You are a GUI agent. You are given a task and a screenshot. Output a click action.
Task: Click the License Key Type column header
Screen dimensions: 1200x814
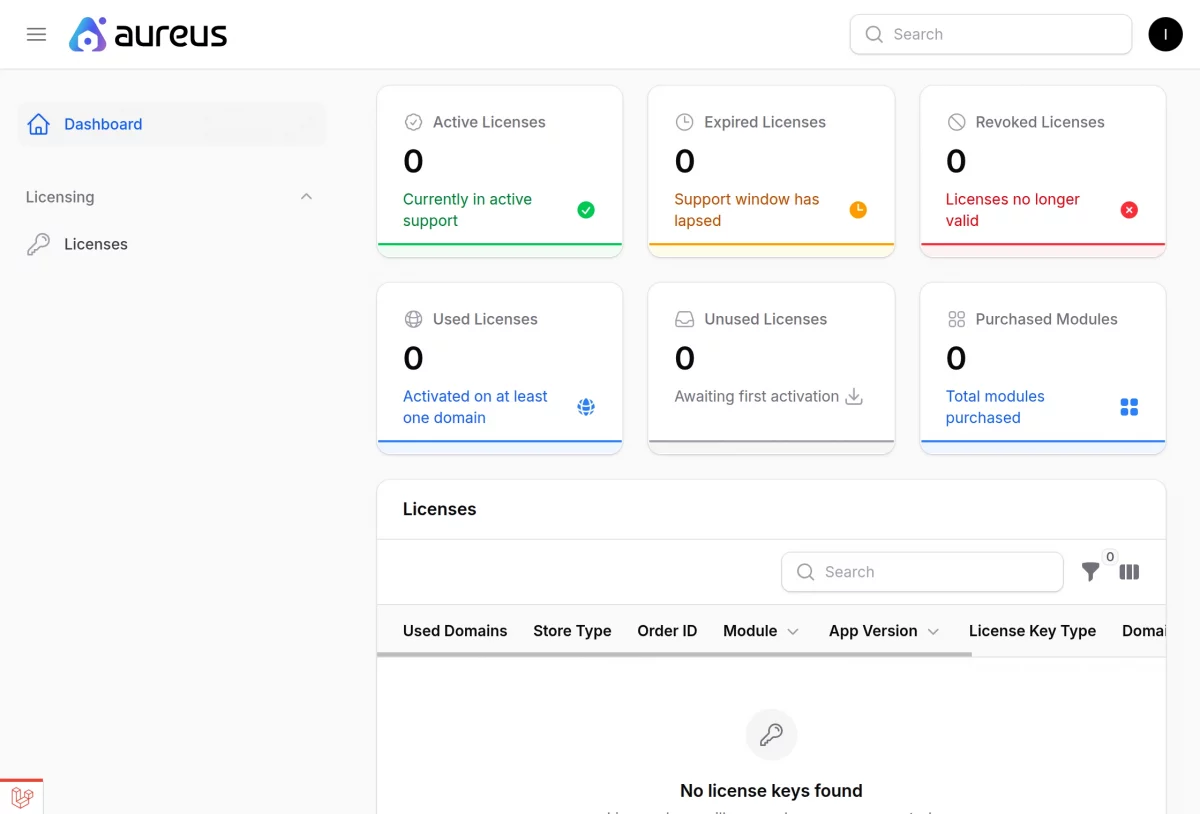point(1032,631)
